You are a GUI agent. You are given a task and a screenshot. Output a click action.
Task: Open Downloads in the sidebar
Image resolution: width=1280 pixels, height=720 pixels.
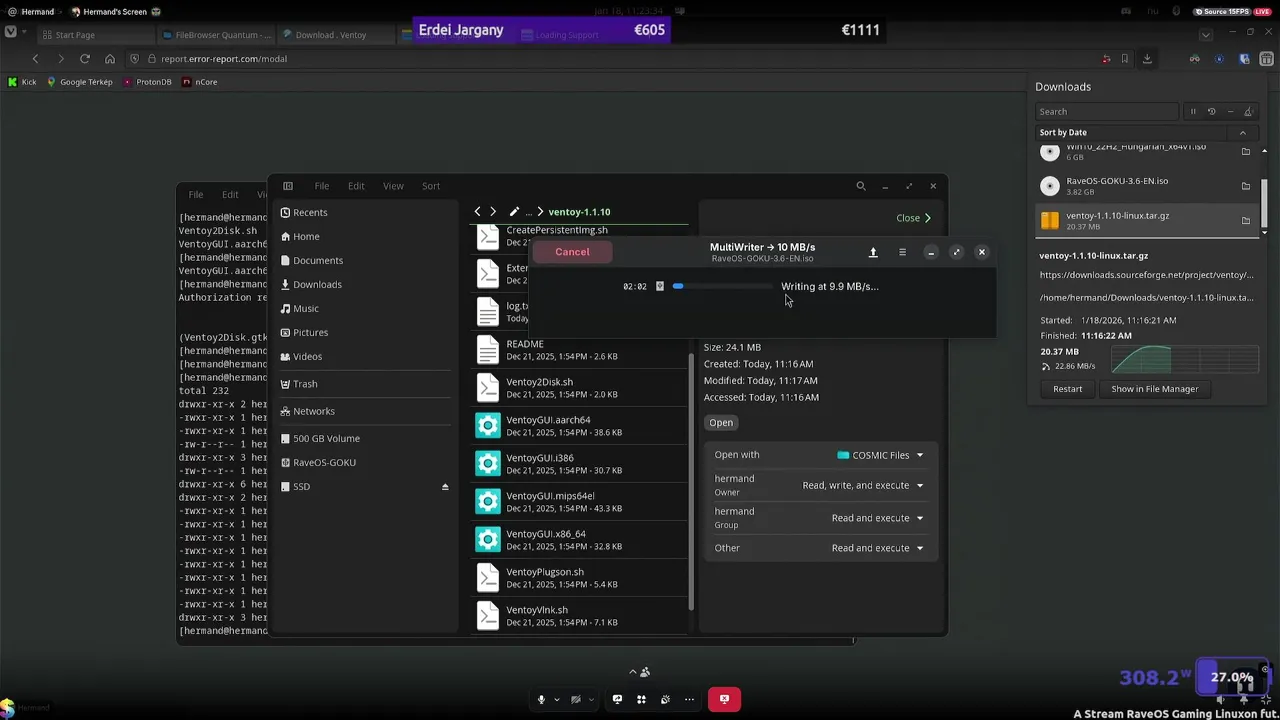pyautogui.click(x=363, y=284)
